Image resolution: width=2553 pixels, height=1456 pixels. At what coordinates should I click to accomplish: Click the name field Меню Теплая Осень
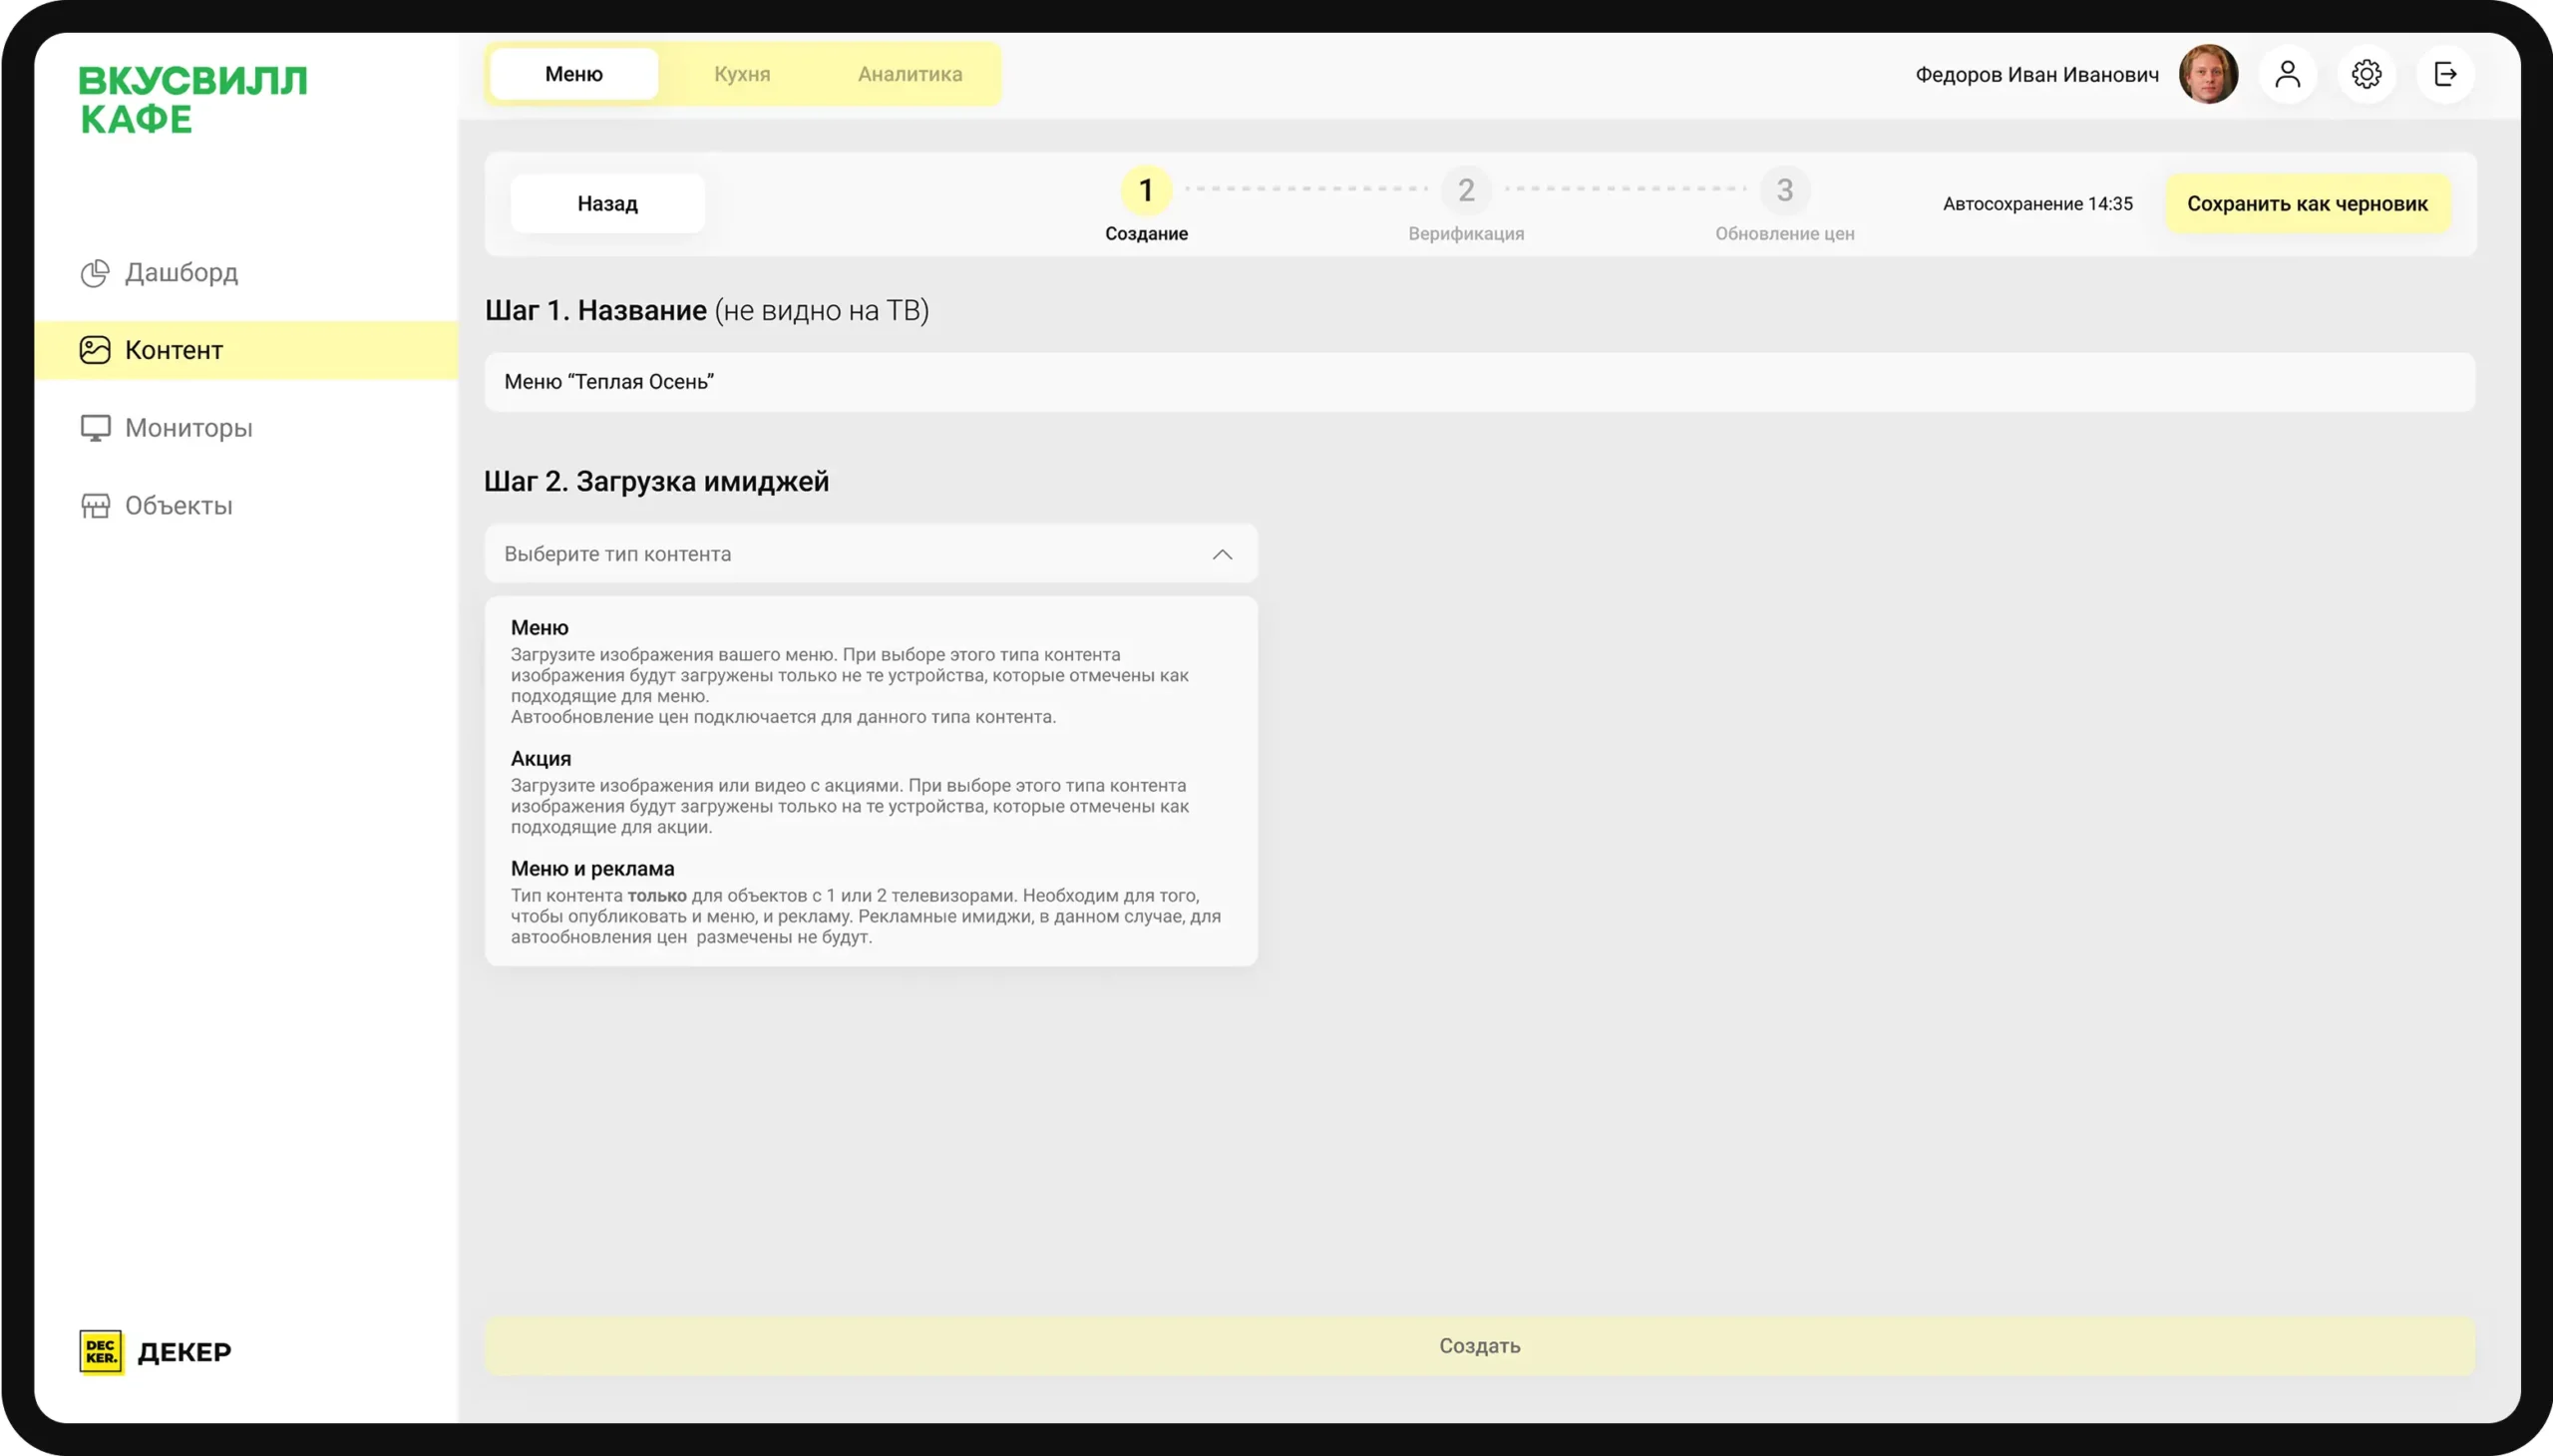(1479, 382)
